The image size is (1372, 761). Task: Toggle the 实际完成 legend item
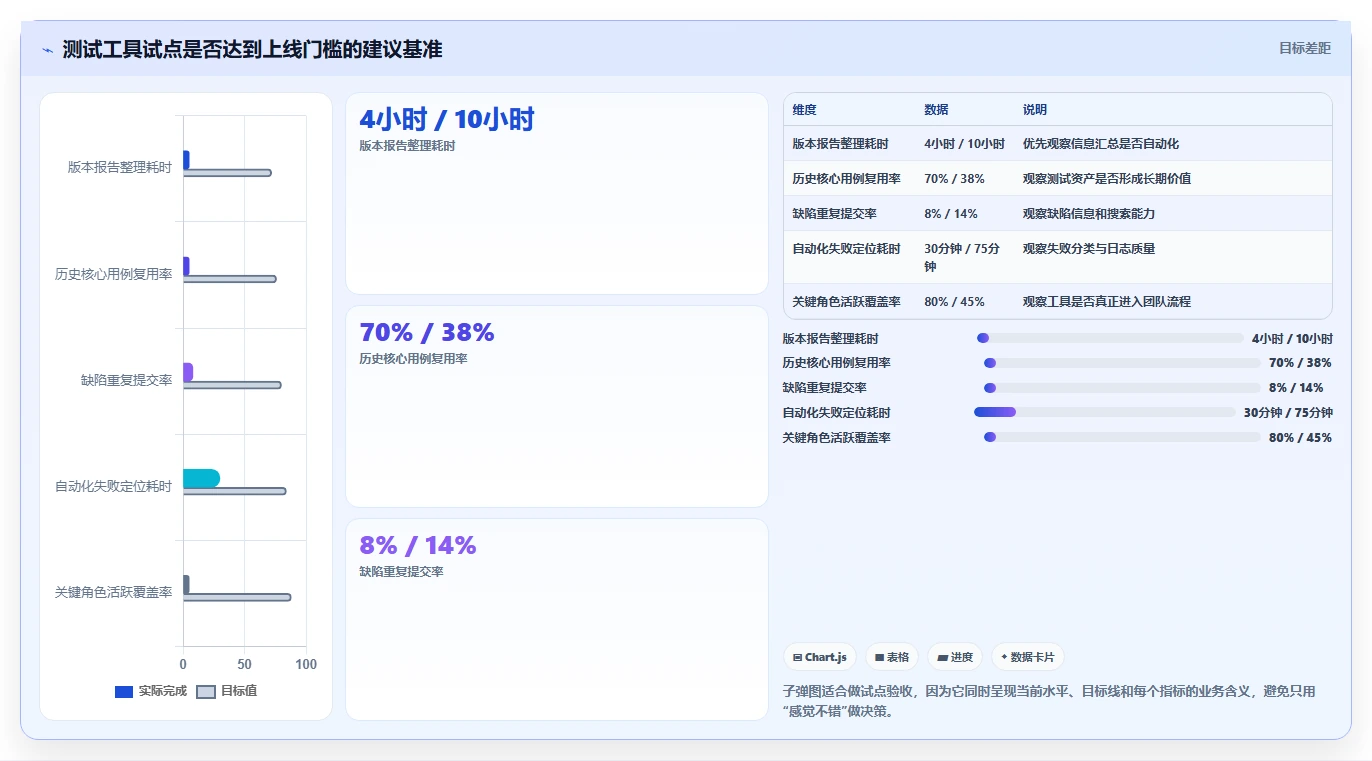click(x=151, y=691)
